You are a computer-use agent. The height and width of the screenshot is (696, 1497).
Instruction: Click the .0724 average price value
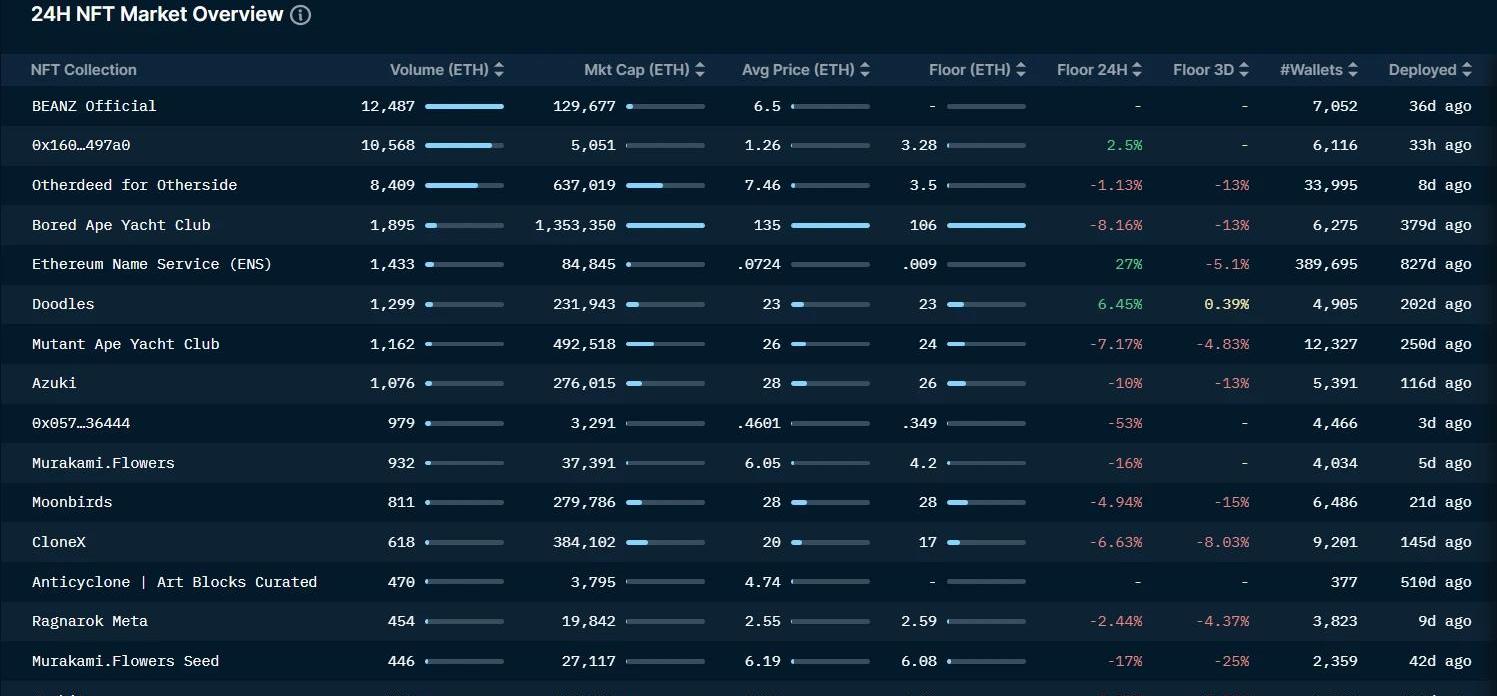(759, 264)
